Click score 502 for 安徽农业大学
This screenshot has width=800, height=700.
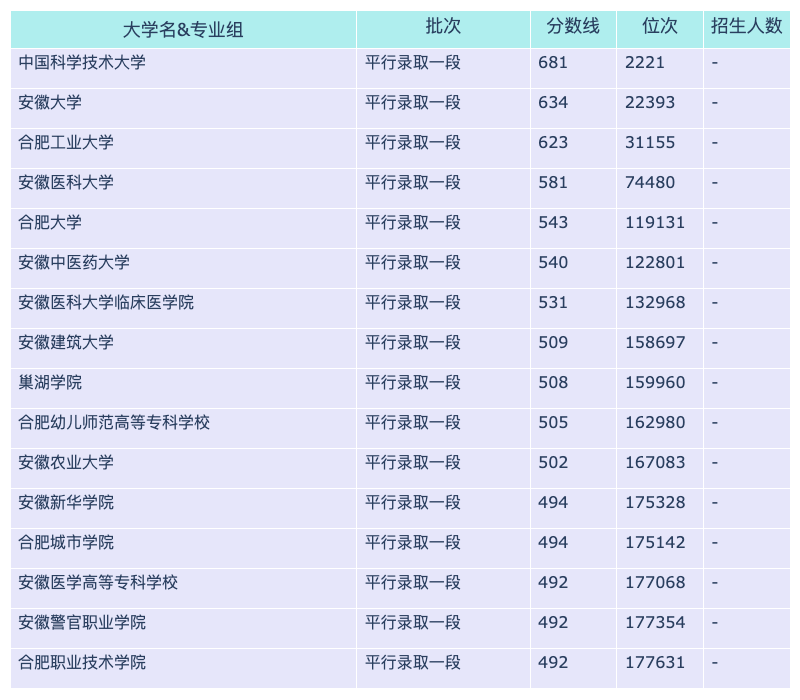[553, 462]
